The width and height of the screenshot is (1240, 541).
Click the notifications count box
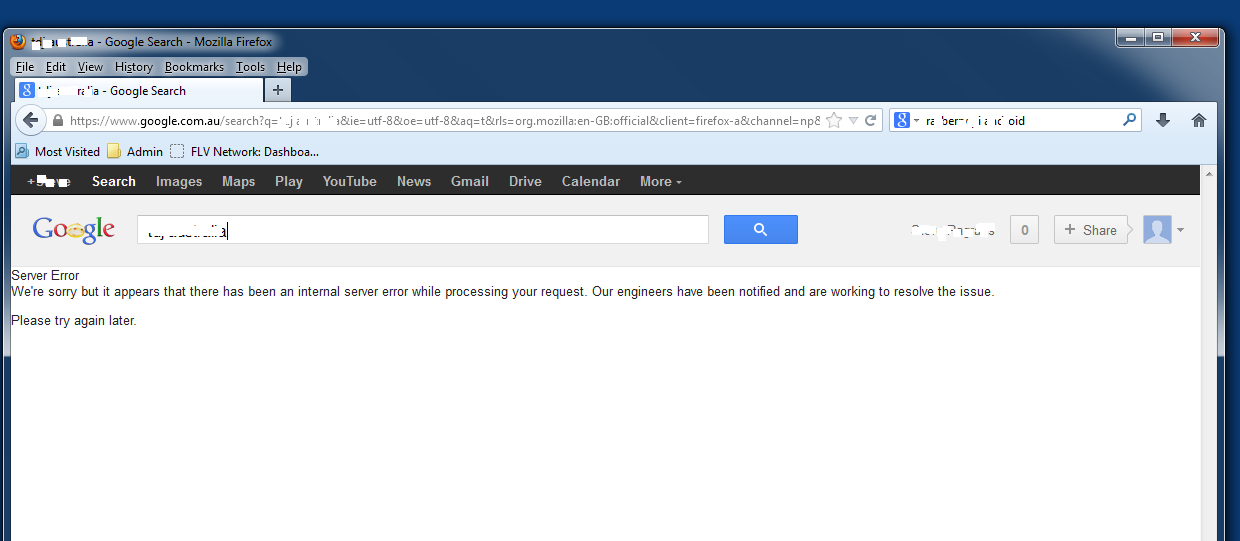pyautogui.click(x=1024, y=230)
